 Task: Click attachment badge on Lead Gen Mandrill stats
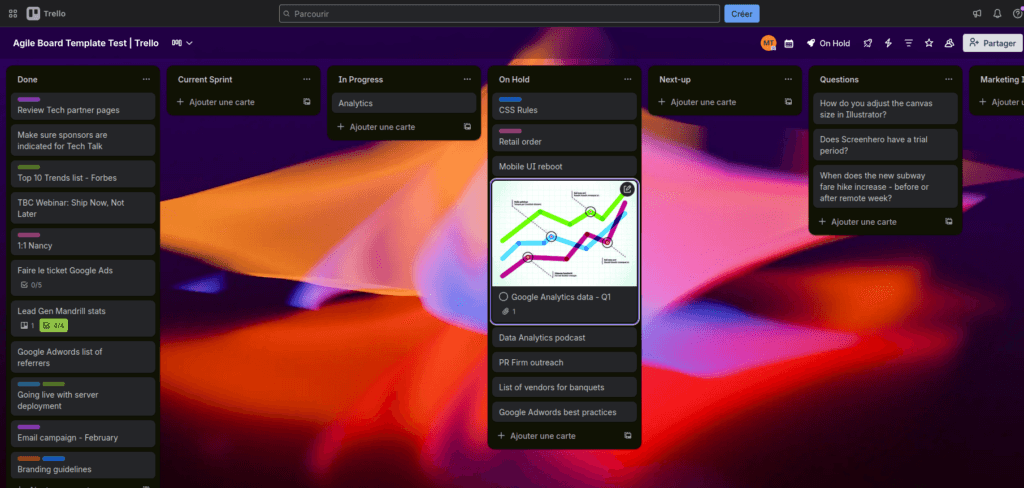click(x=27, y=325)
